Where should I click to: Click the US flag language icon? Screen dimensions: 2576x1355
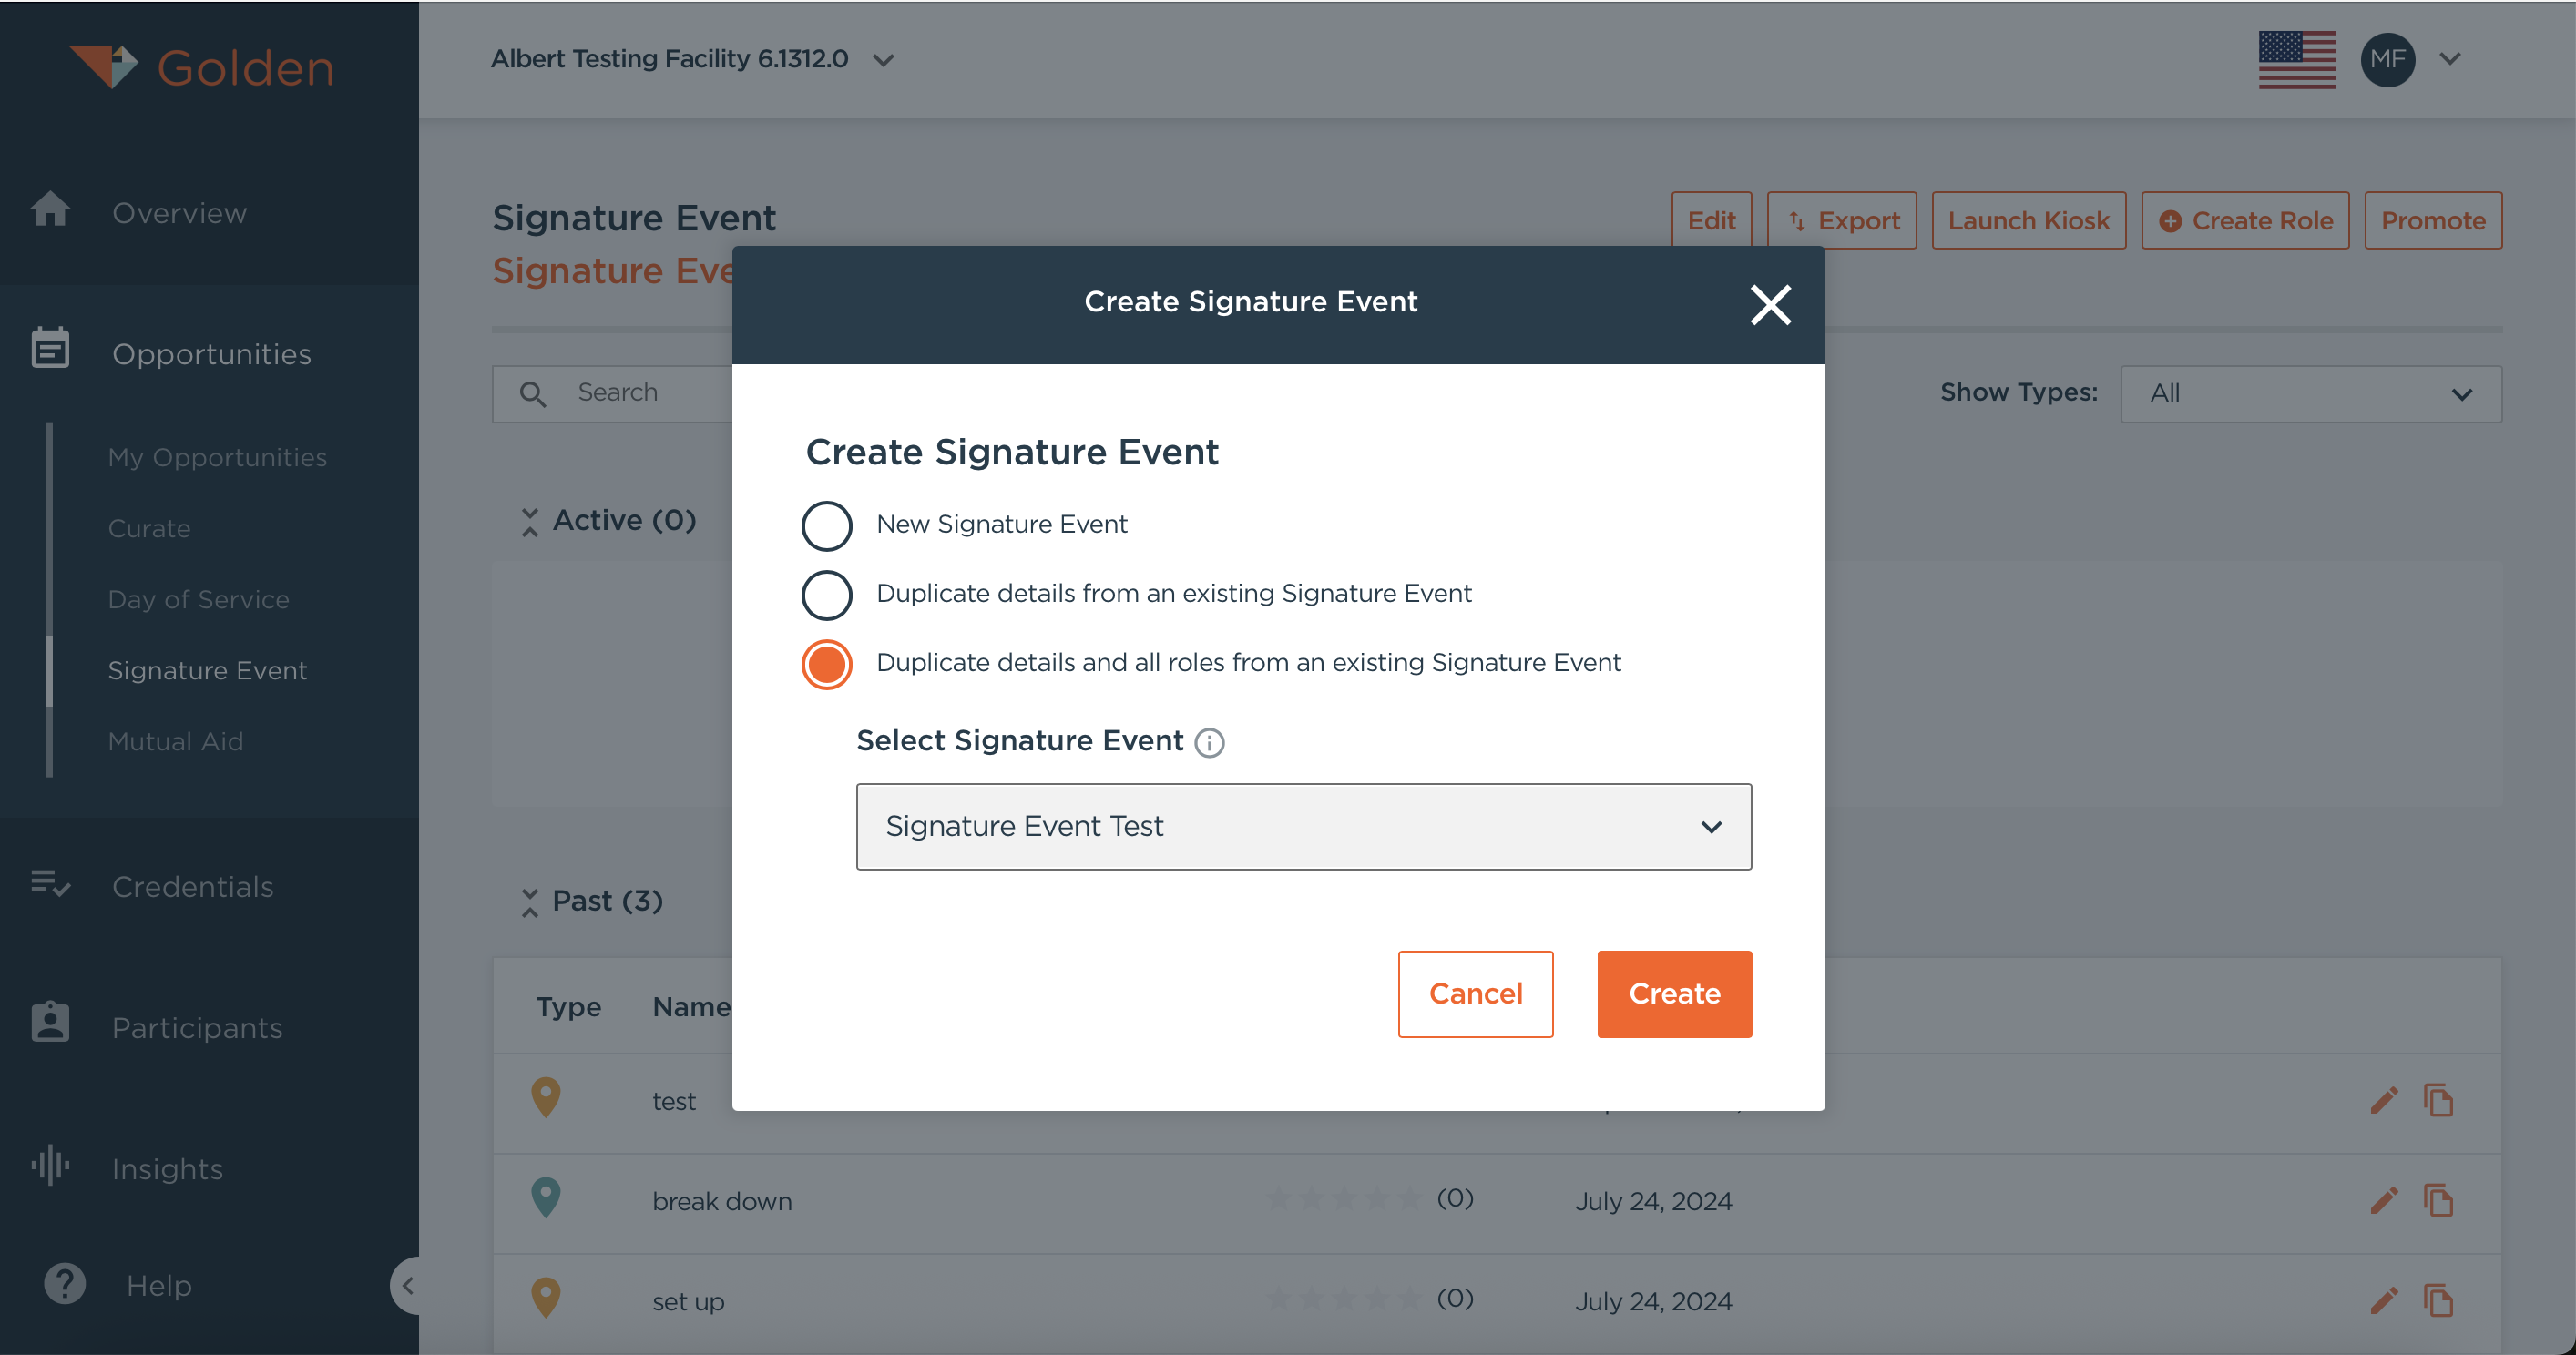click(2296, 60)
